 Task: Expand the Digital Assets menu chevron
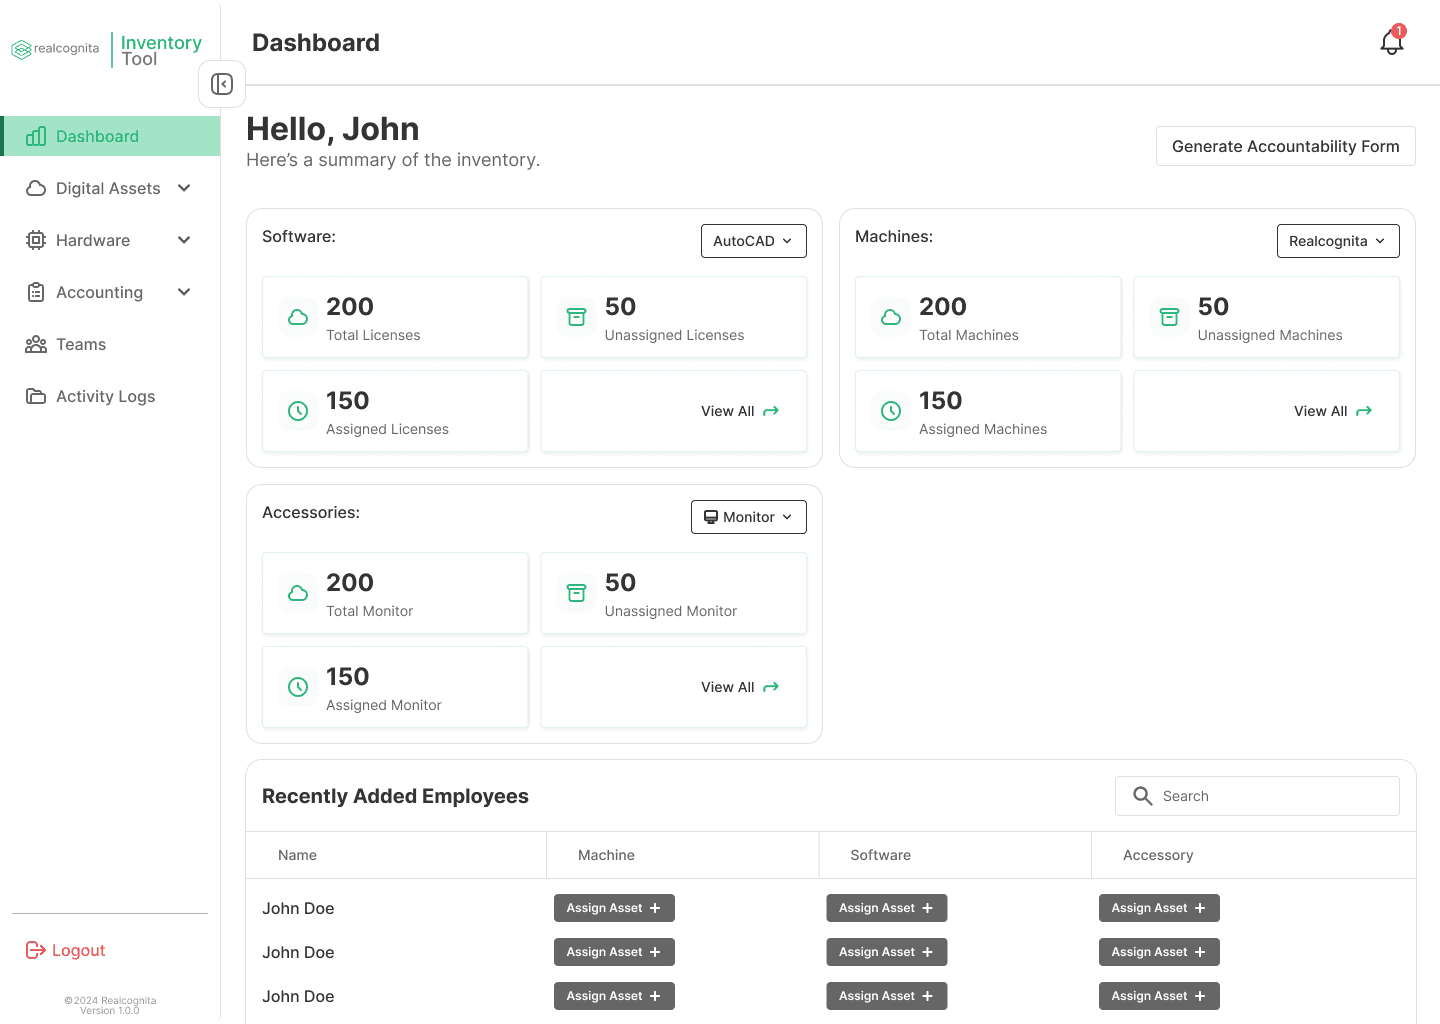click(184, 188)
